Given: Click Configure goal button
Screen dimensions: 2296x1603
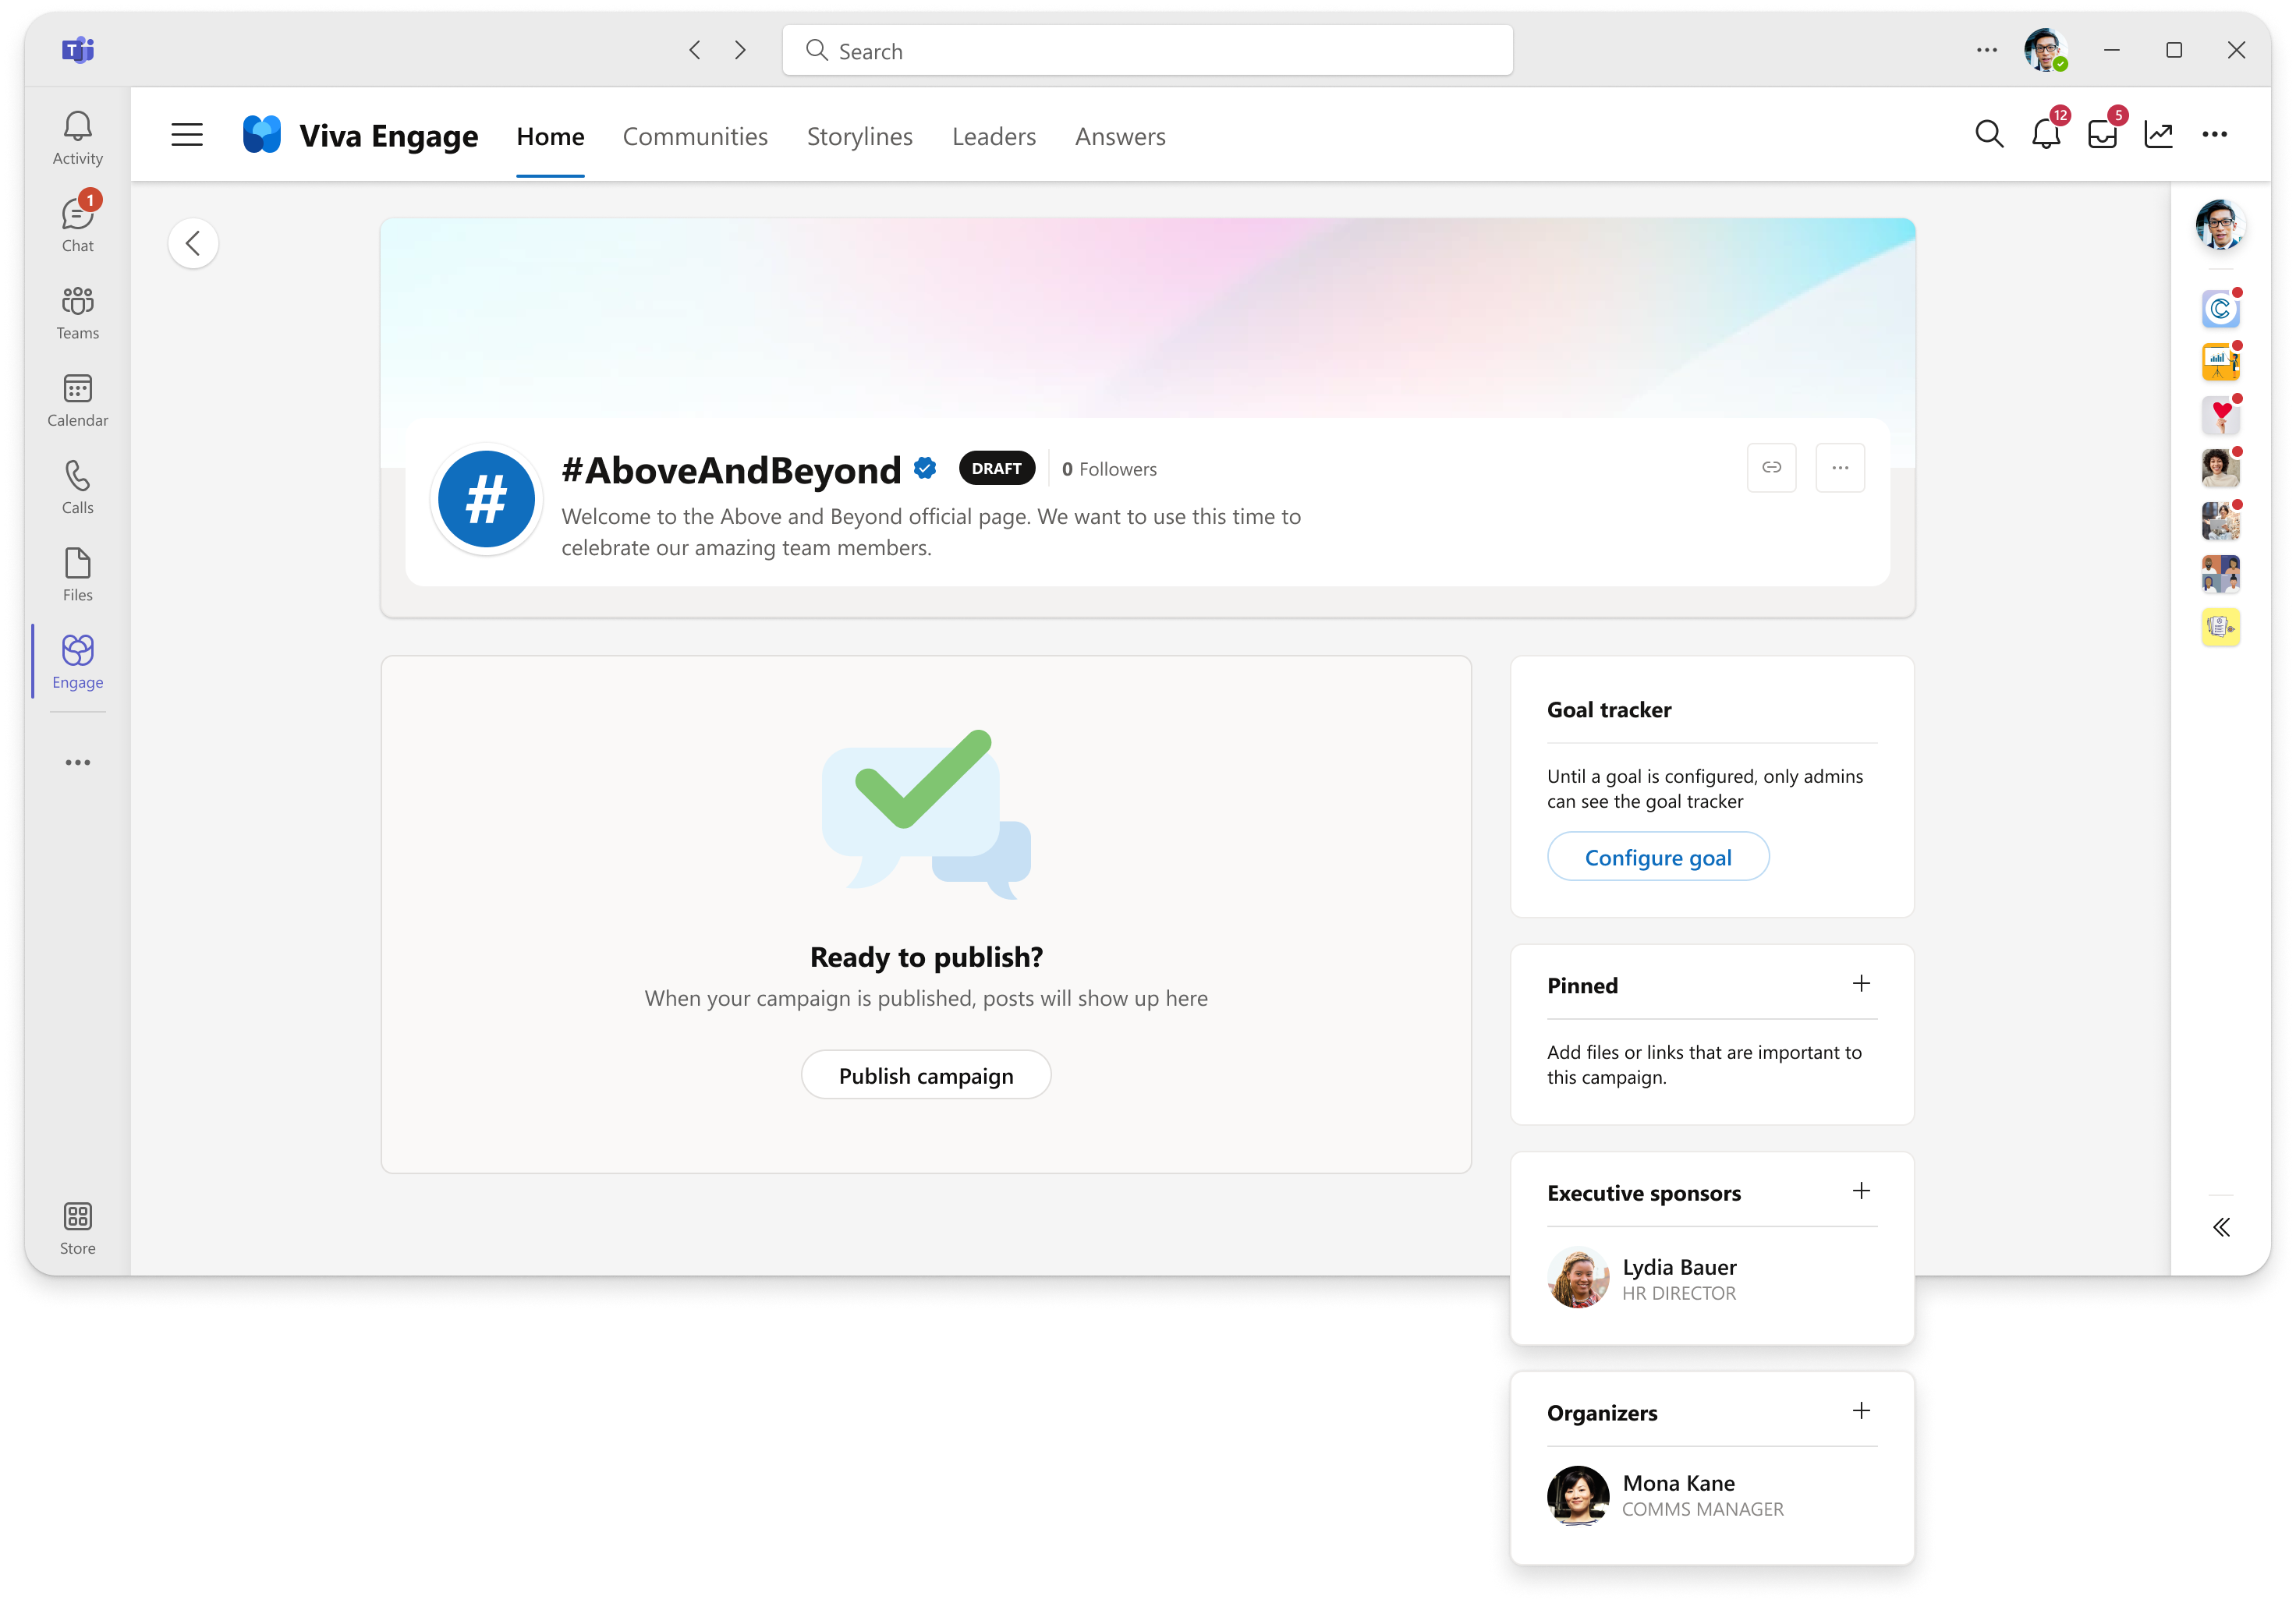Looking at the screenshot, I should pyautogui.click(x=1657, y=856).
